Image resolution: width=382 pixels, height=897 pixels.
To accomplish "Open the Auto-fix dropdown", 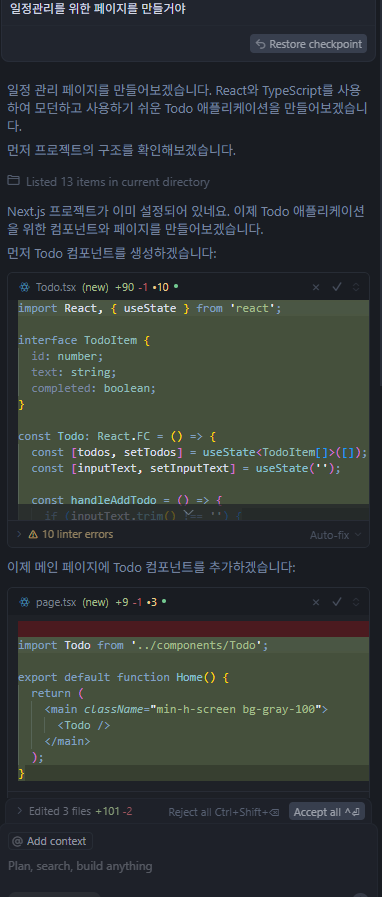I will (x=335, y=535).
